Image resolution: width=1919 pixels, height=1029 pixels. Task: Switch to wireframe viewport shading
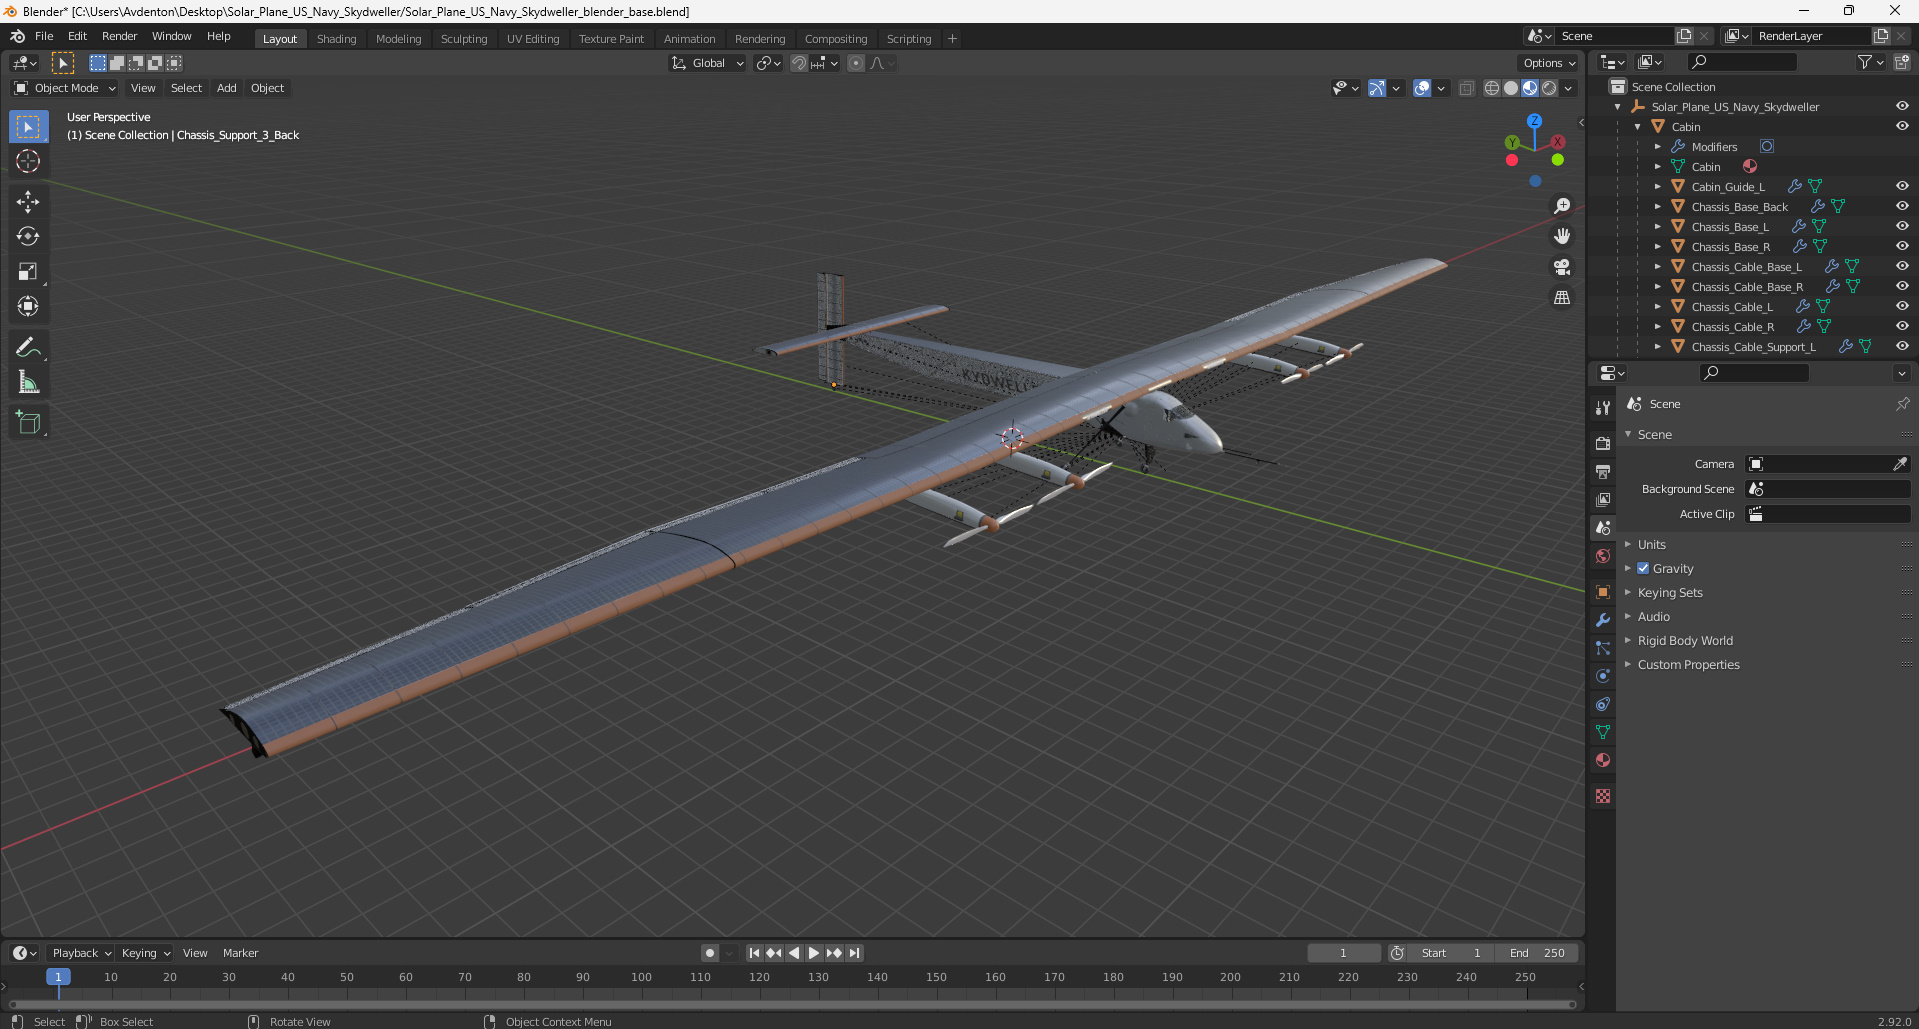point(1492,88)
